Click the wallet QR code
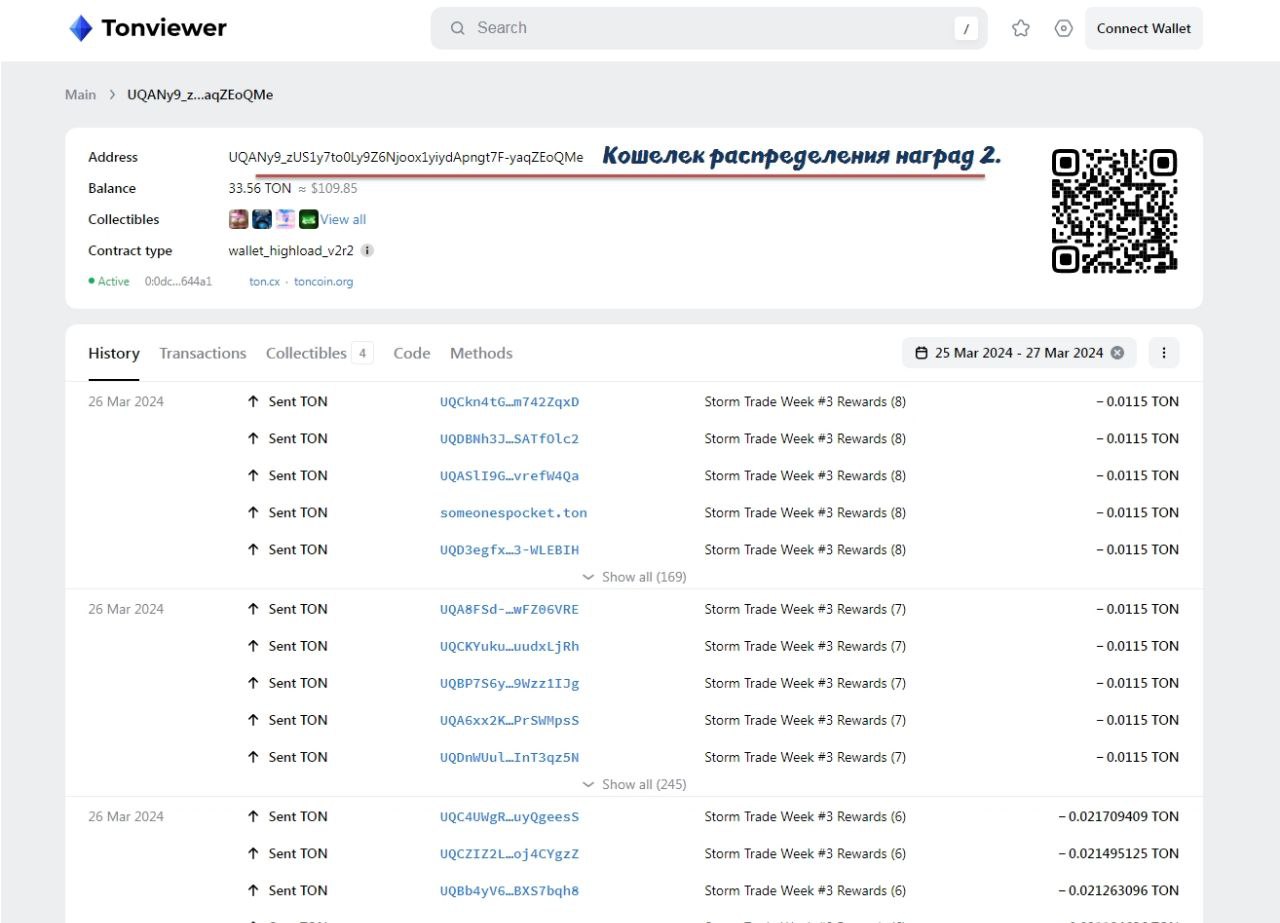1280x923 pixels. (1114, 211)
